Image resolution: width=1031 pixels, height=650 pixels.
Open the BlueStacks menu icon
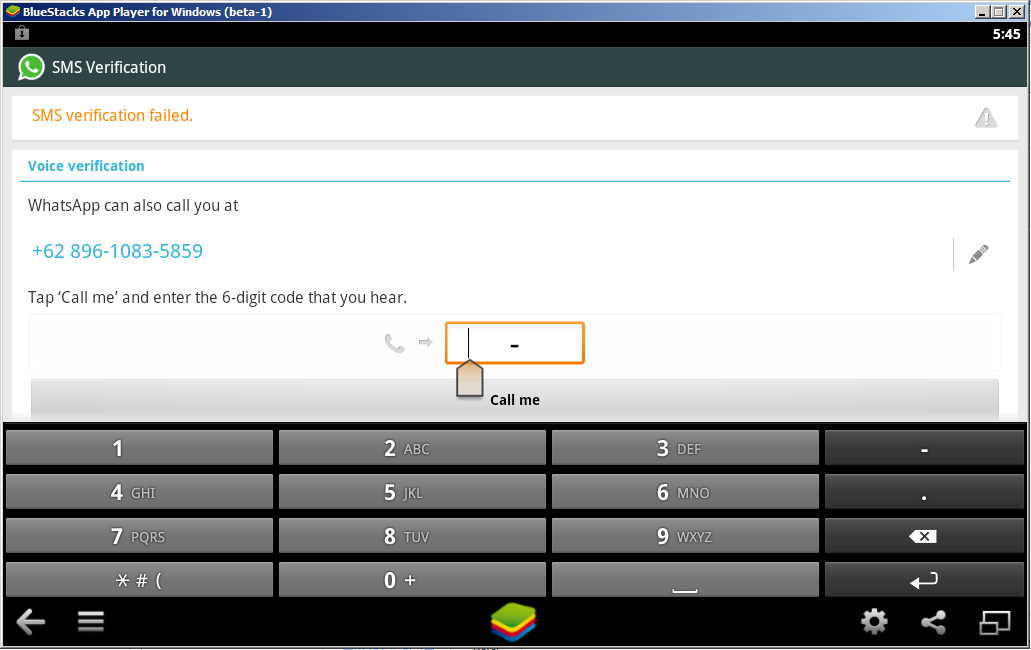(91, 621)
